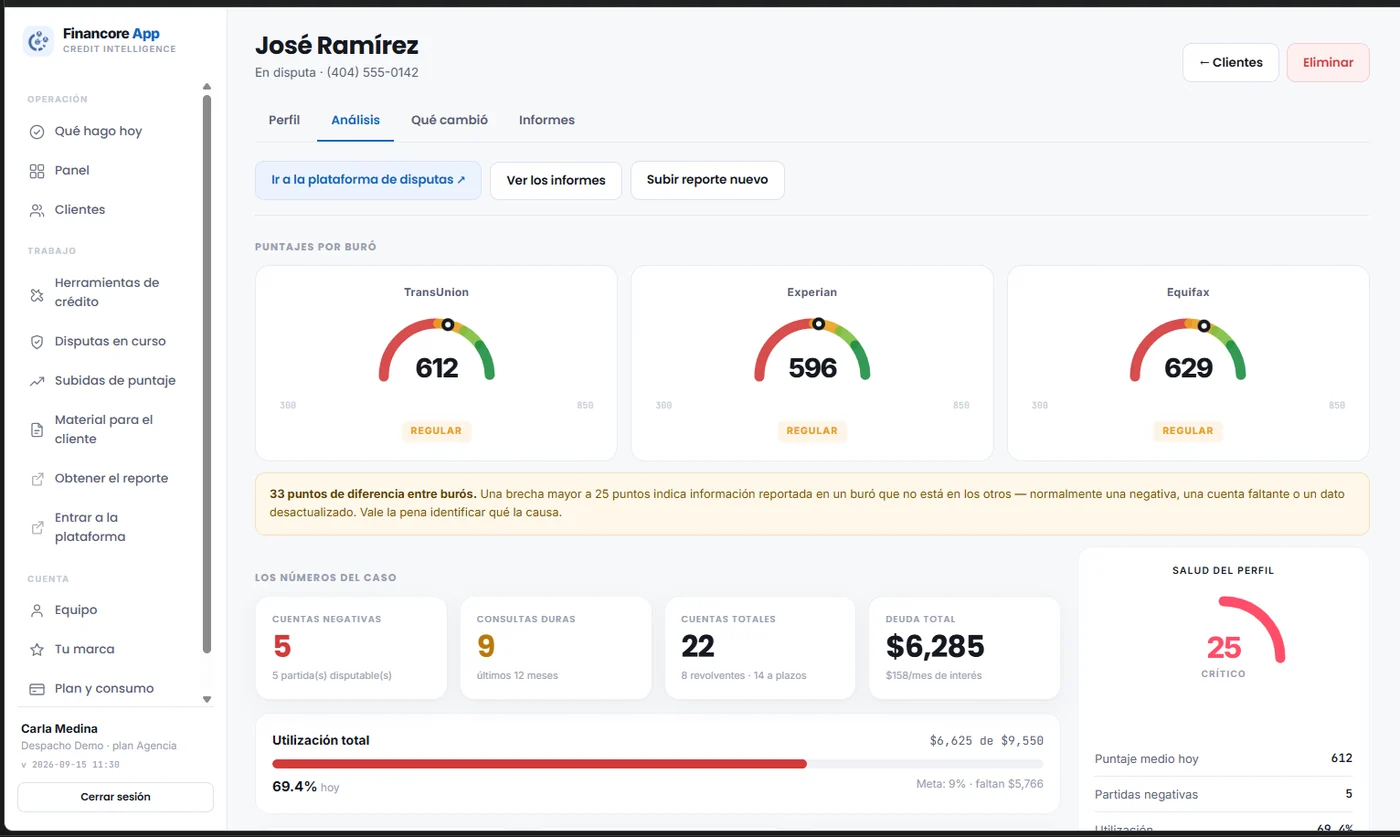1400x837 pixels.
Task: Click the Deuda total $6,285 value
Action: 935,647
